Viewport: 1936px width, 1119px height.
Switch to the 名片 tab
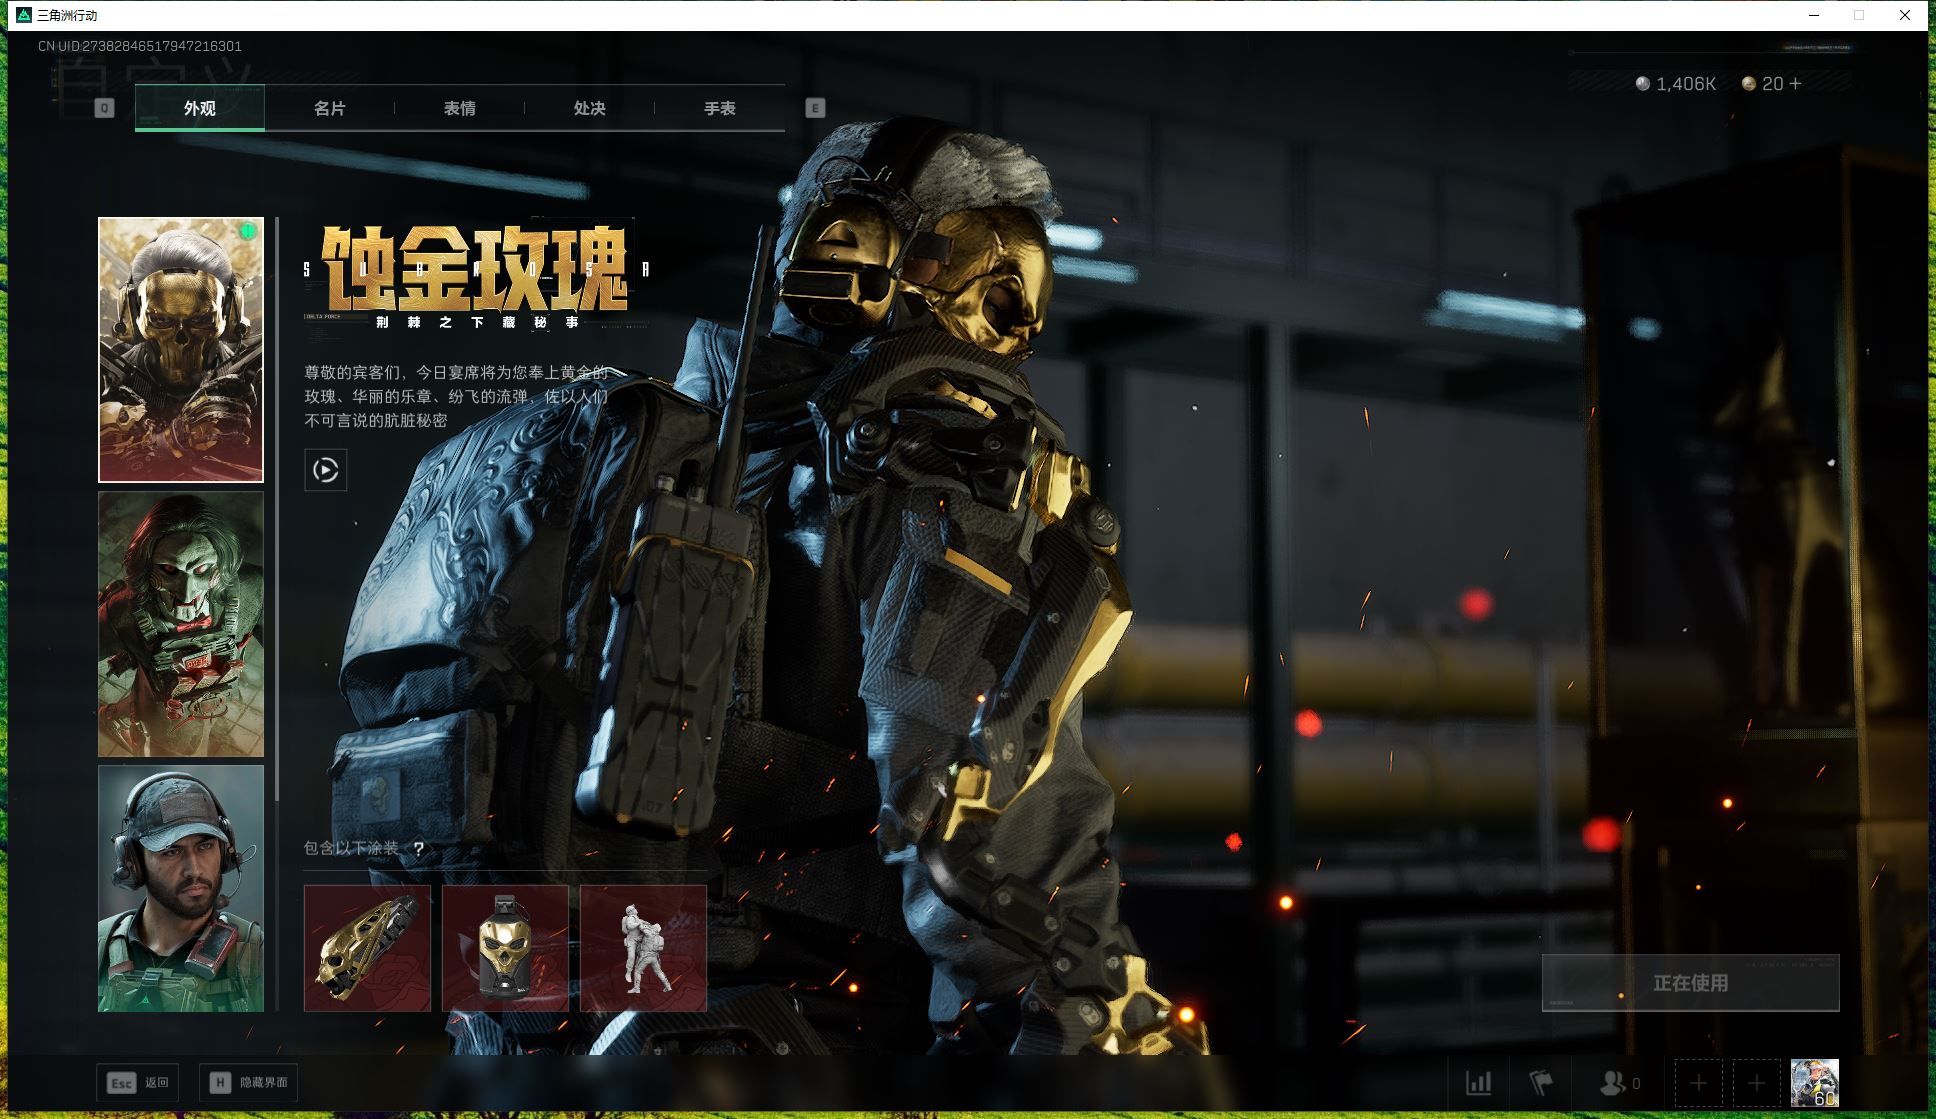[329, 108]
